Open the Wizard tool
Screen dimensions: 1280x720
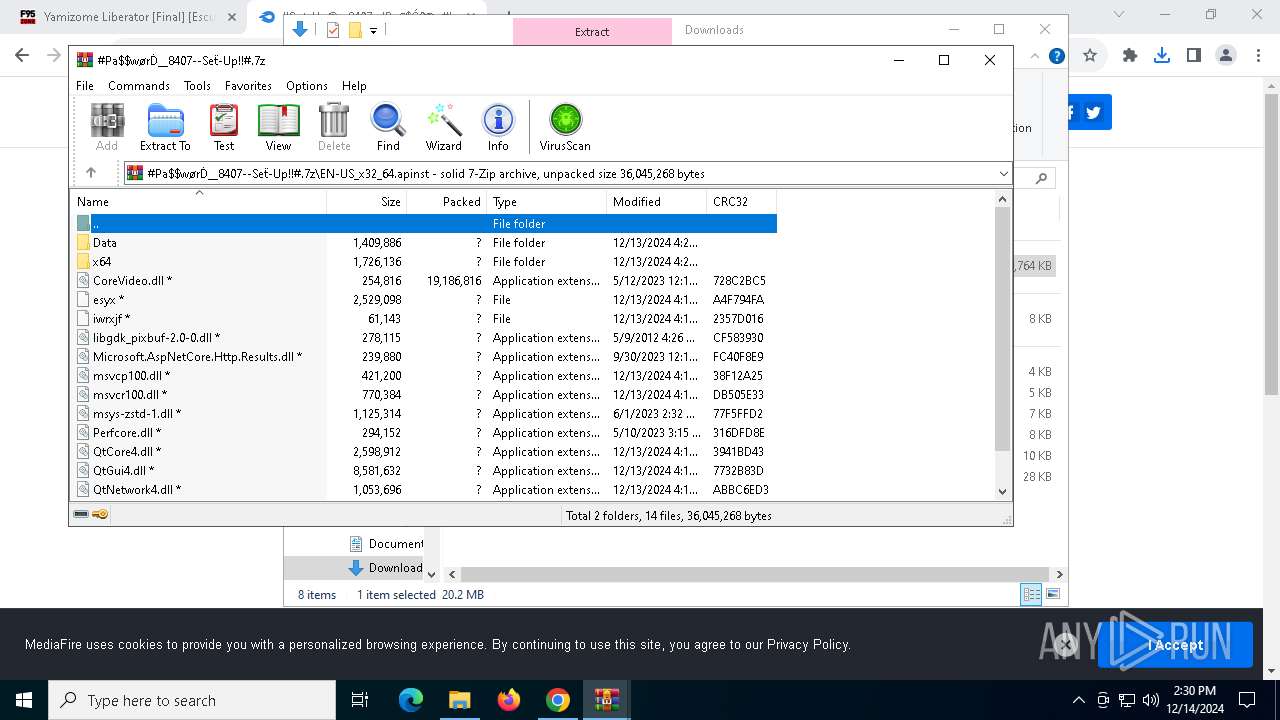click(x=443, y=128)
